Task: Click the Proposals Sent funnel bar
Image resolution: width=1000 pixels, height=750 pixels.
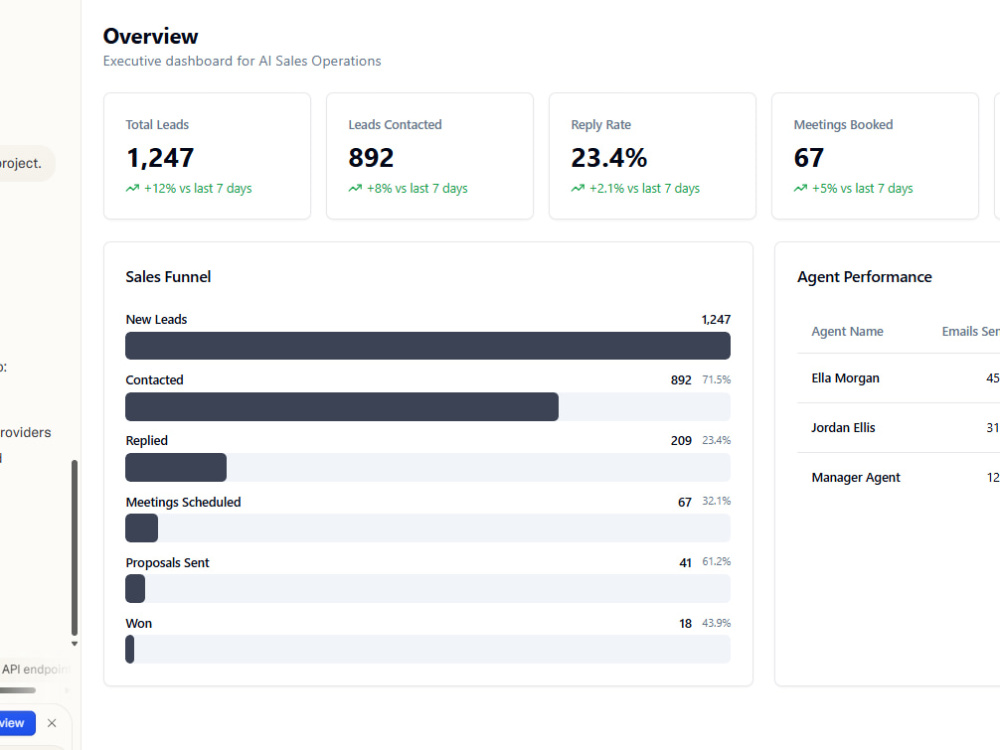Action: (x=427, y=589)
